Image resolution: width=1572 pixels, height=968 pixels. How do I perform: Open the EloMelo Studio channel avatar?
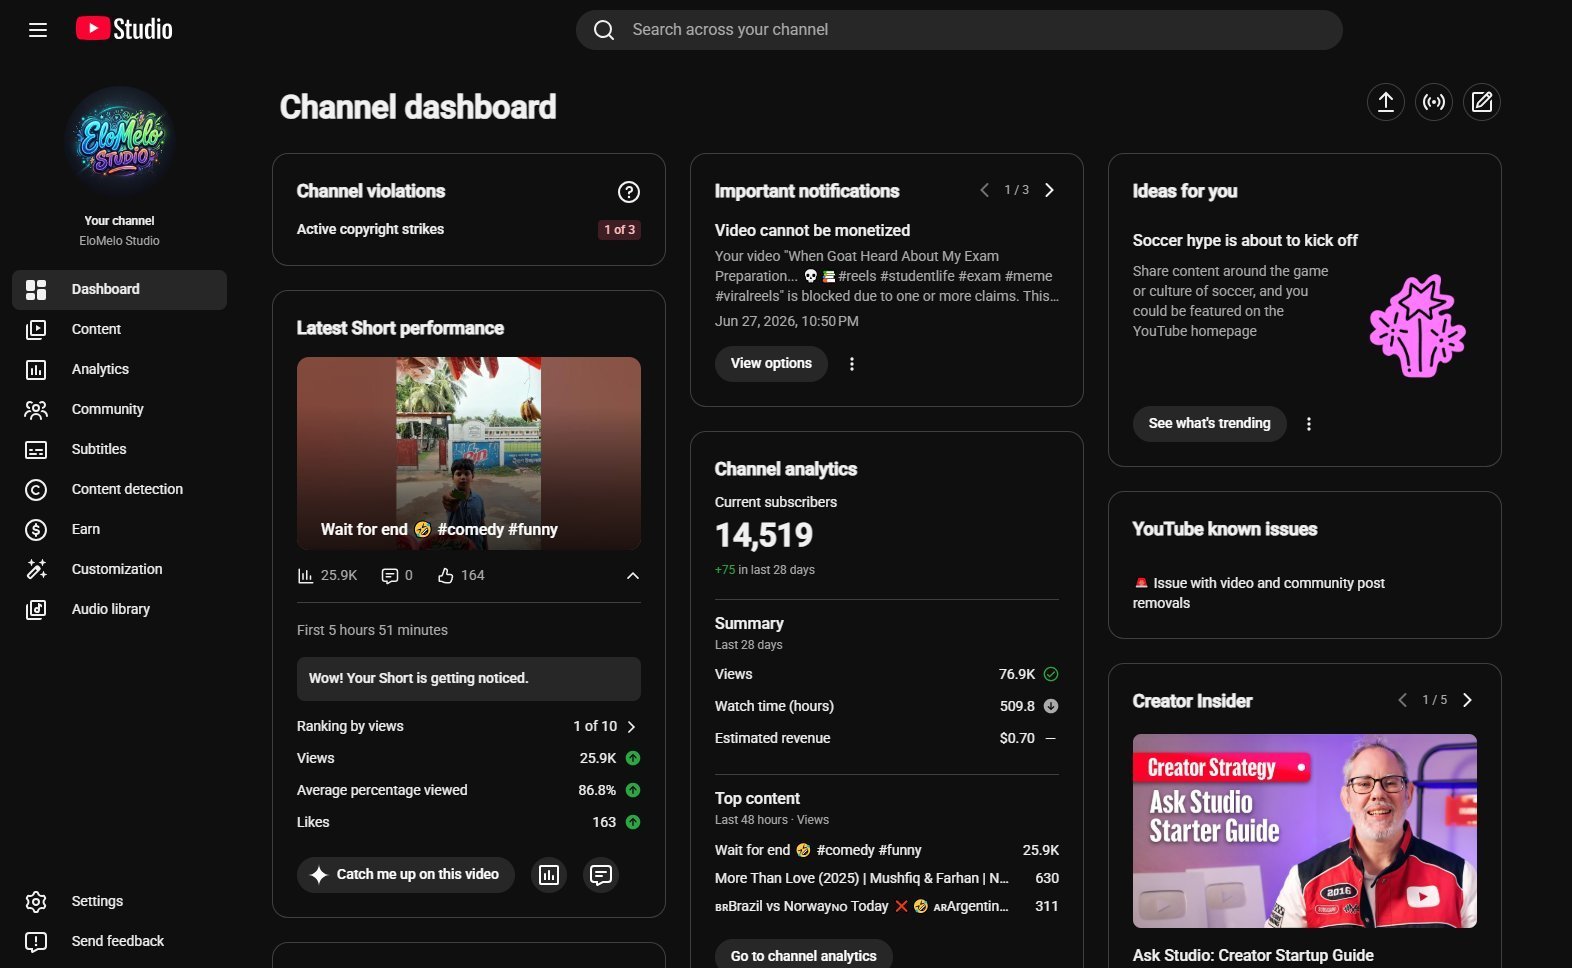pyautogui.click(x=120, y=141)
